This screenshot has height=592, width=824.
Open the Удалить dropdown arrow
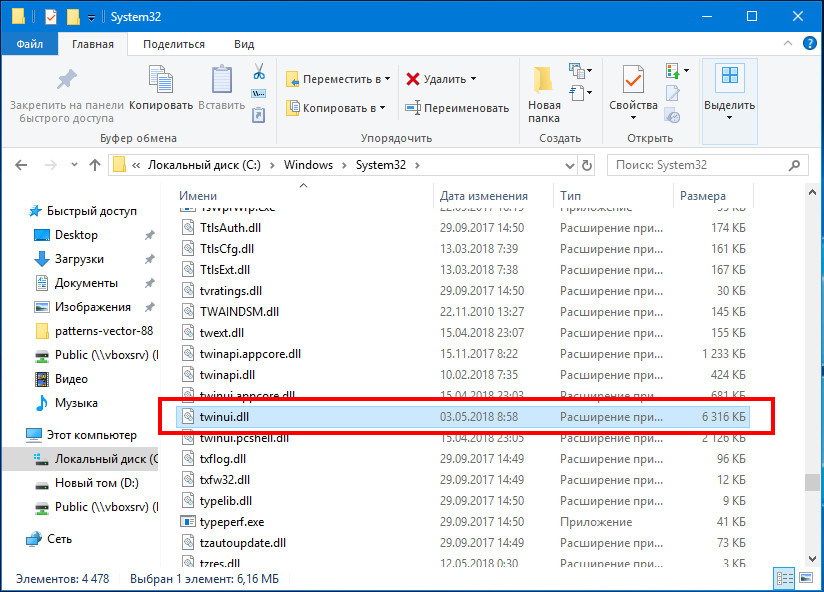tap(473, 79)
